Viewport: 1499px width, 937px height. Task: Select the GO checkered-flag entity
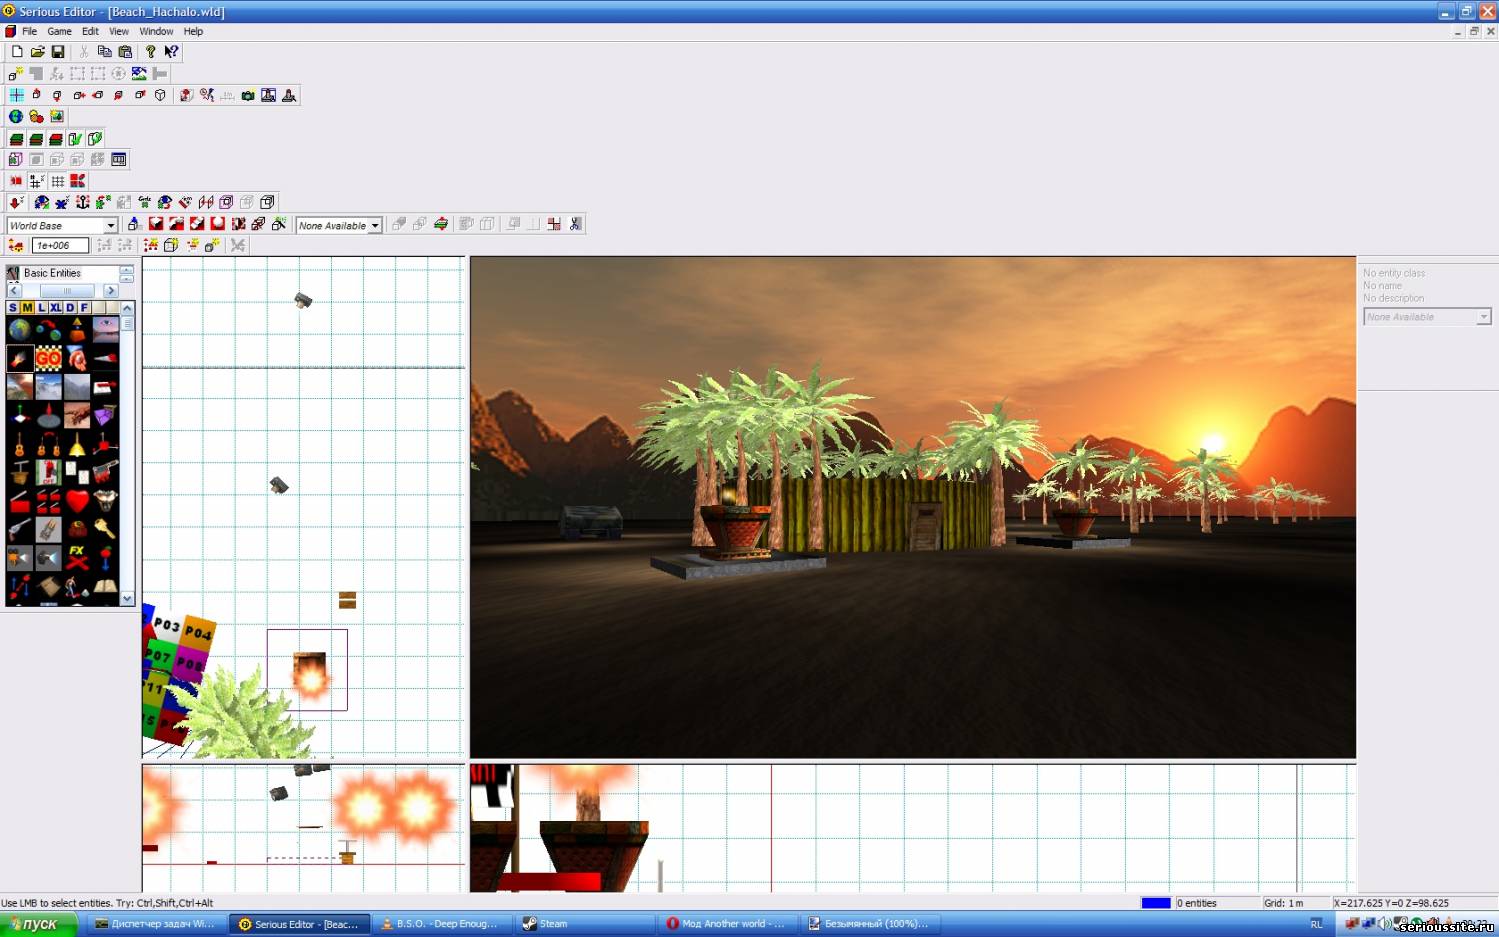pos(48,358)
